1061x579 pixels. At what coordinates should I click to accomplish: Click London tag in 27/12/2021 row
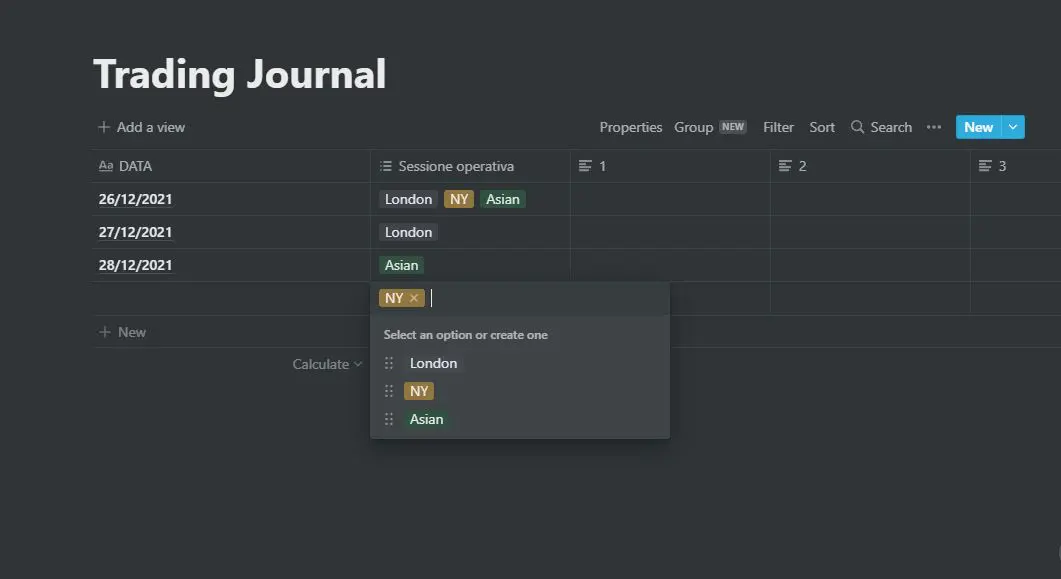click(x=408, y=232)
